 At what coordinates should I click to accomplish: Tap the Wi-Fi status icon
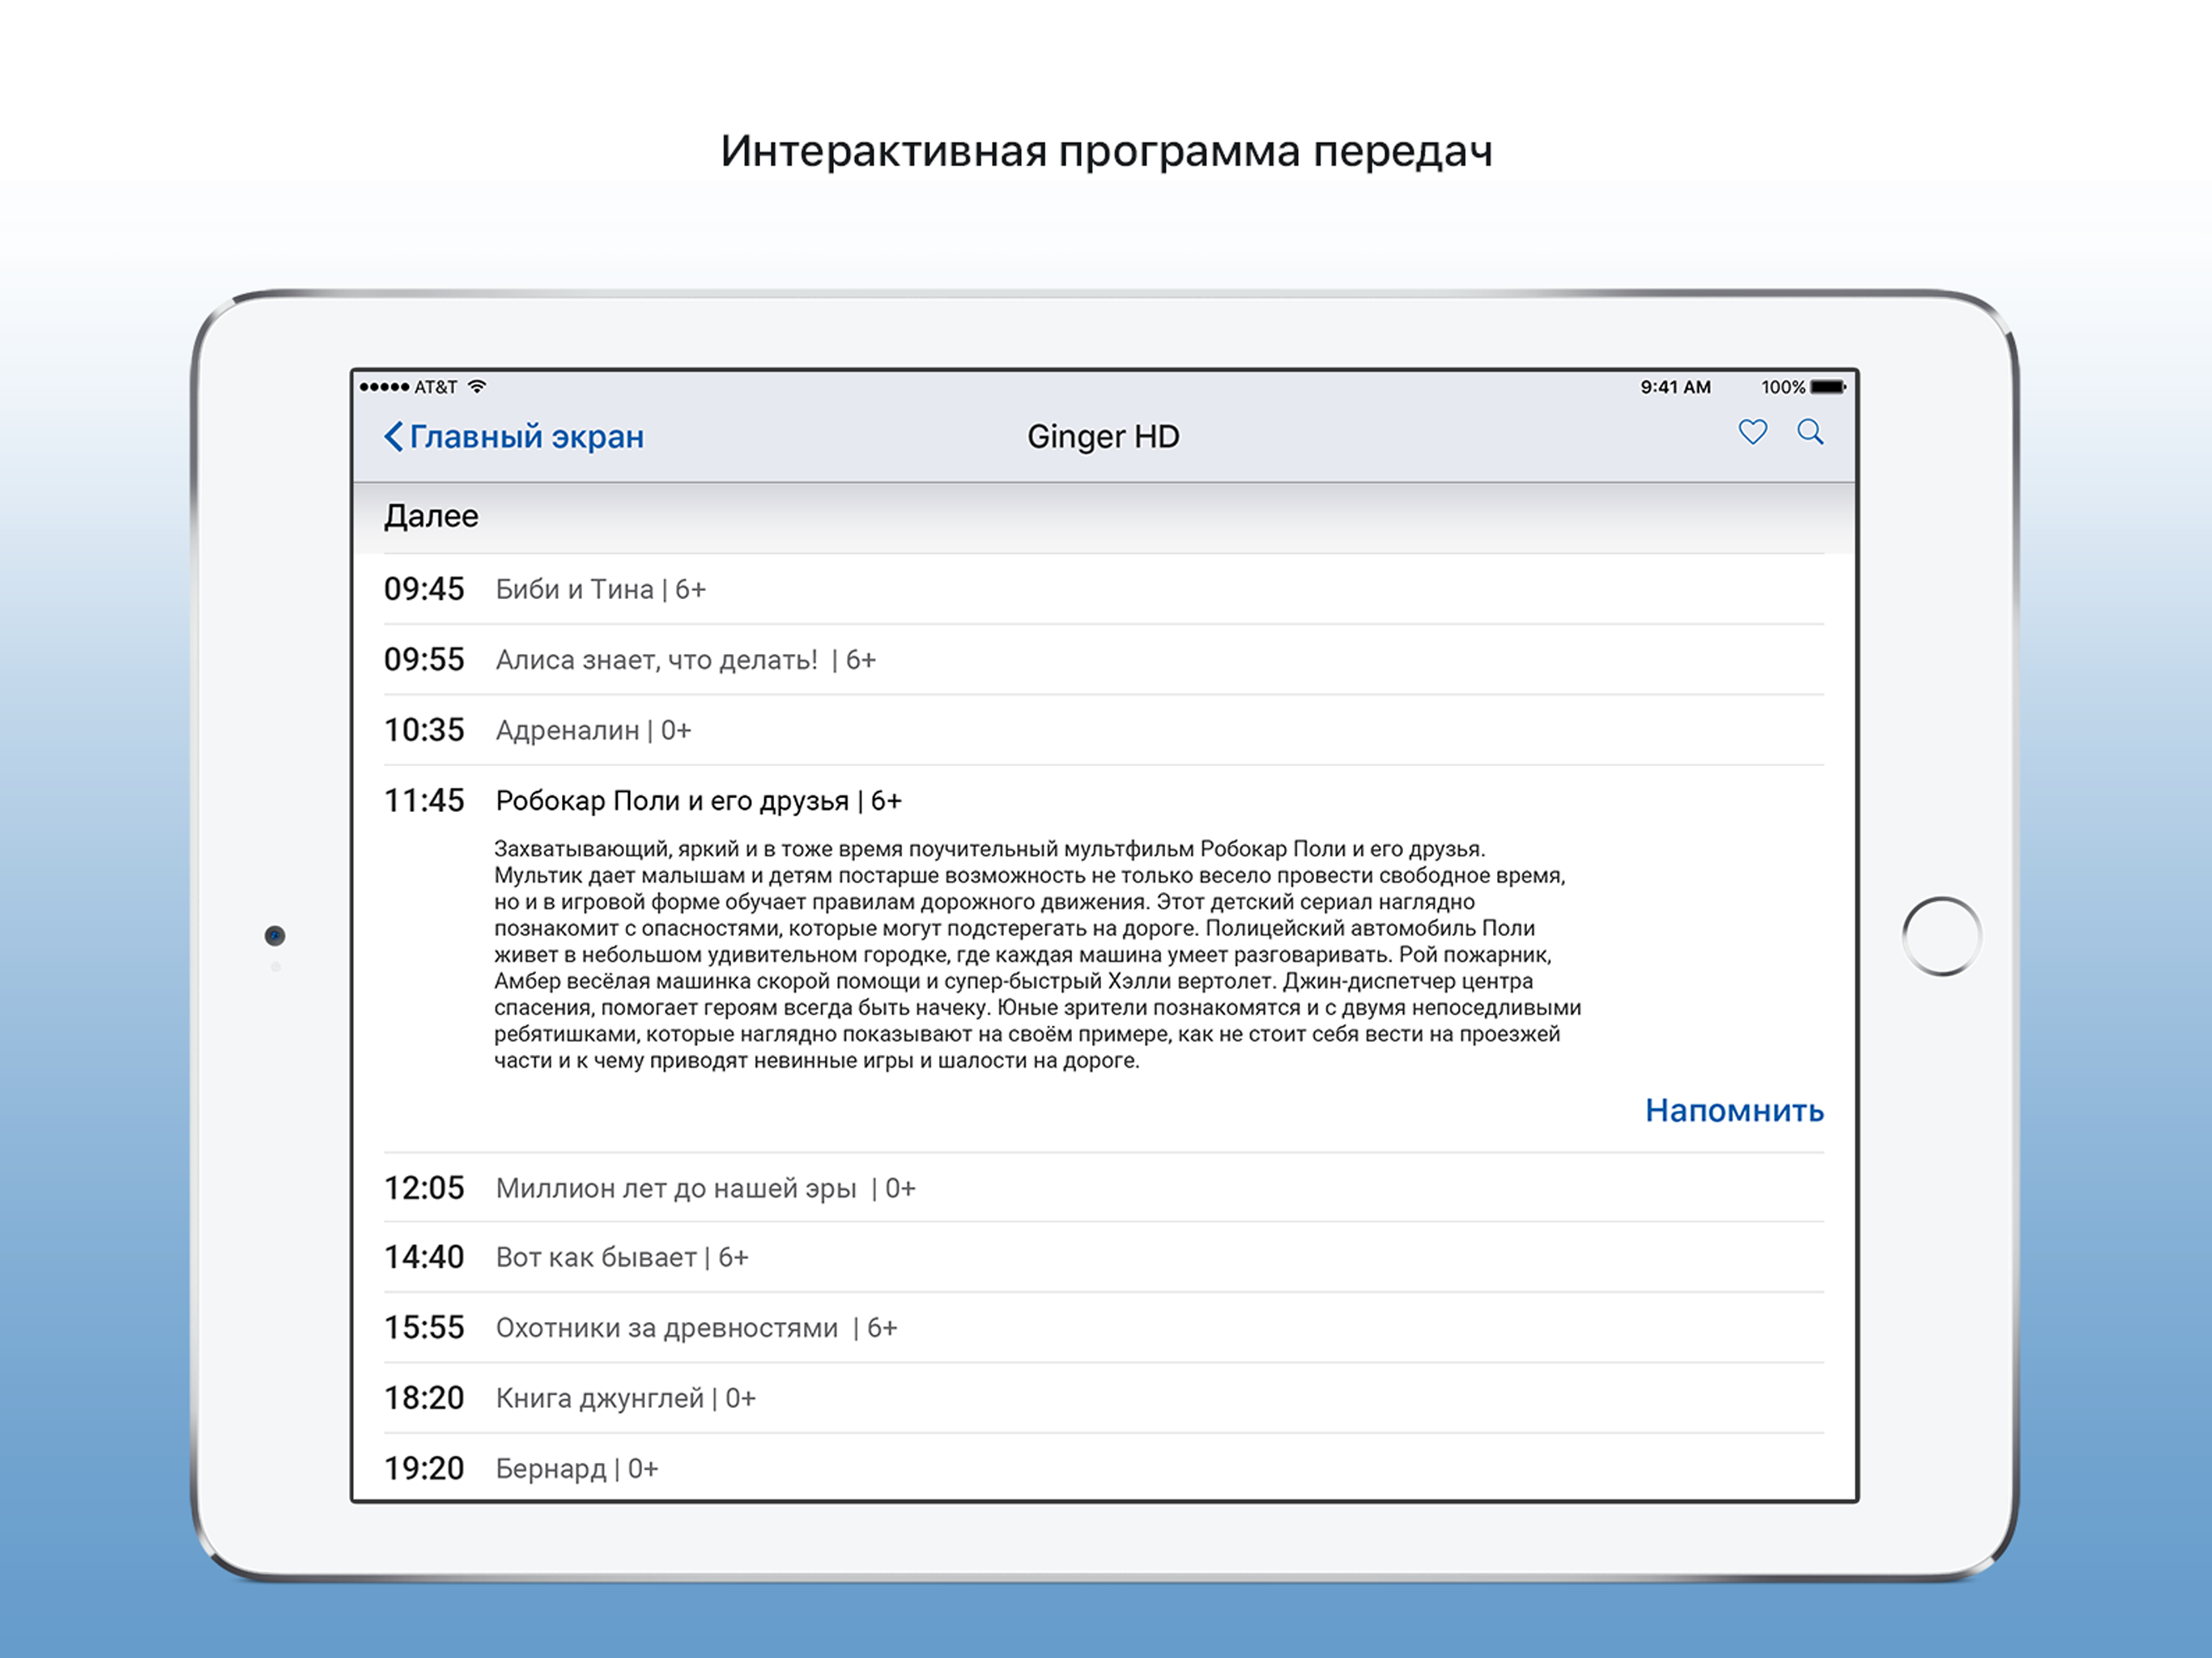click(x=477, y=387)
